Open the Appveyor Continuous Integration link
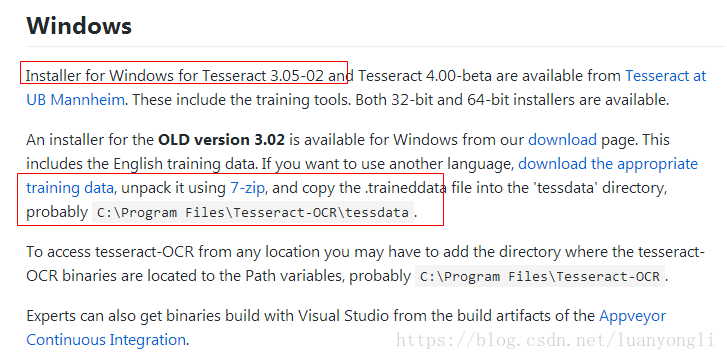Viewport: 727px width, 360px height. (632, 316)
